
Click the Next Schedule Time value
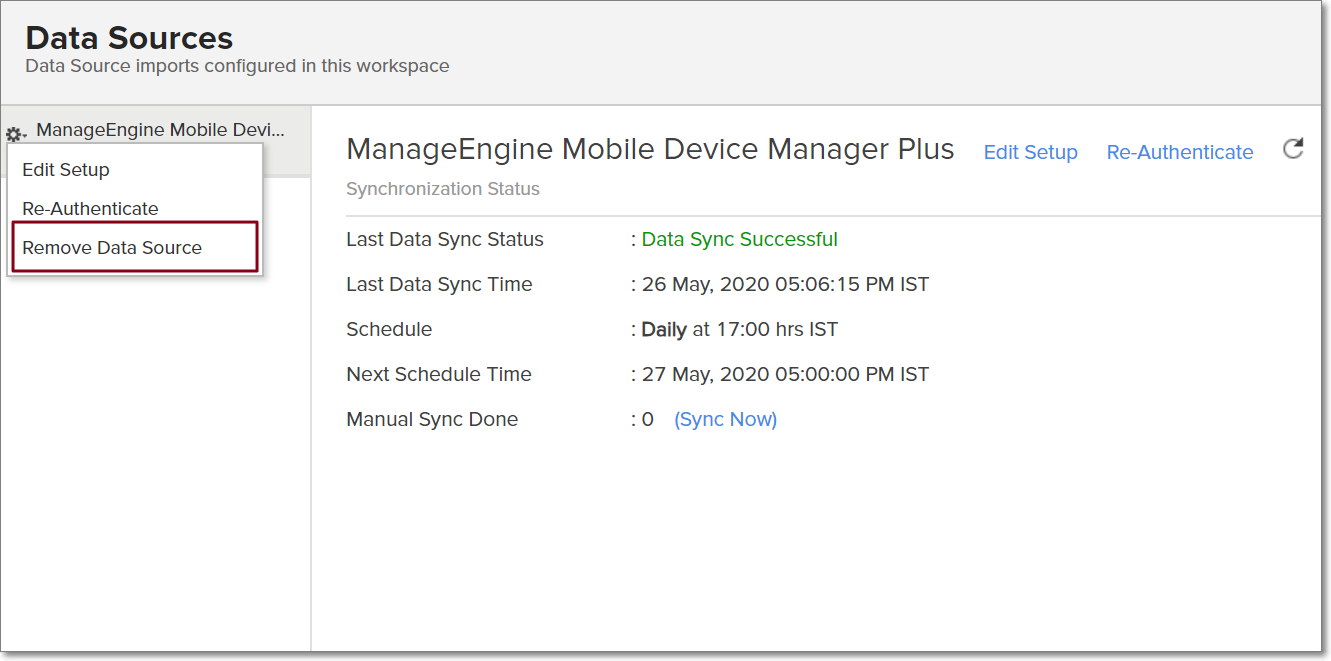coord(785,375)
